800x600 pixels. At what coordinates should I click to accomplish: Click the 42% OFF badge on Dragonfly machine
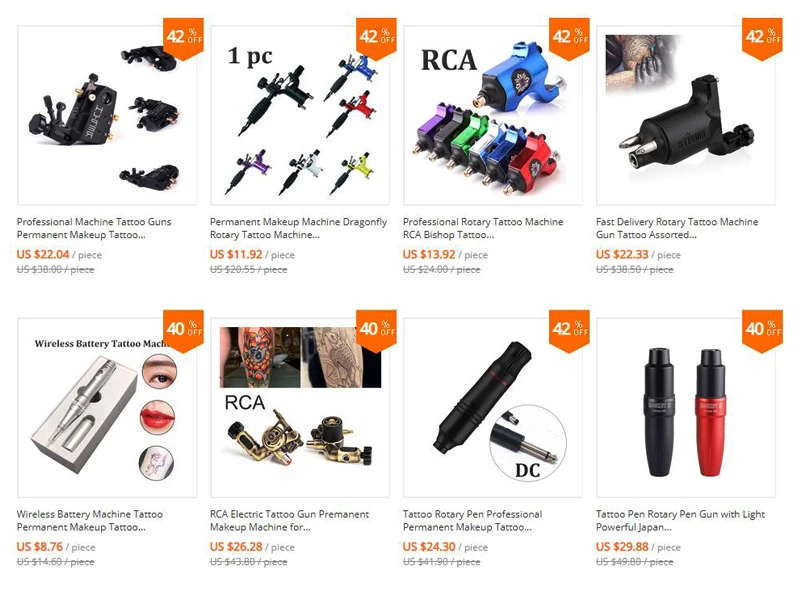(x=377, y=39)
